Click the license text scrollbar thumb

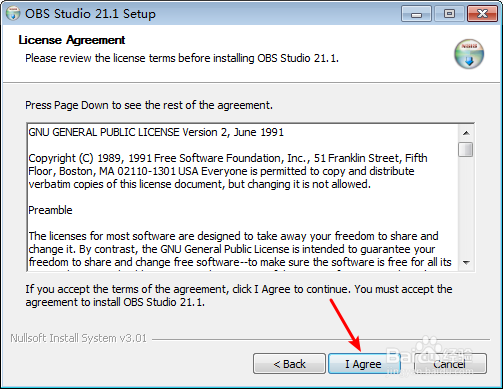466,149
